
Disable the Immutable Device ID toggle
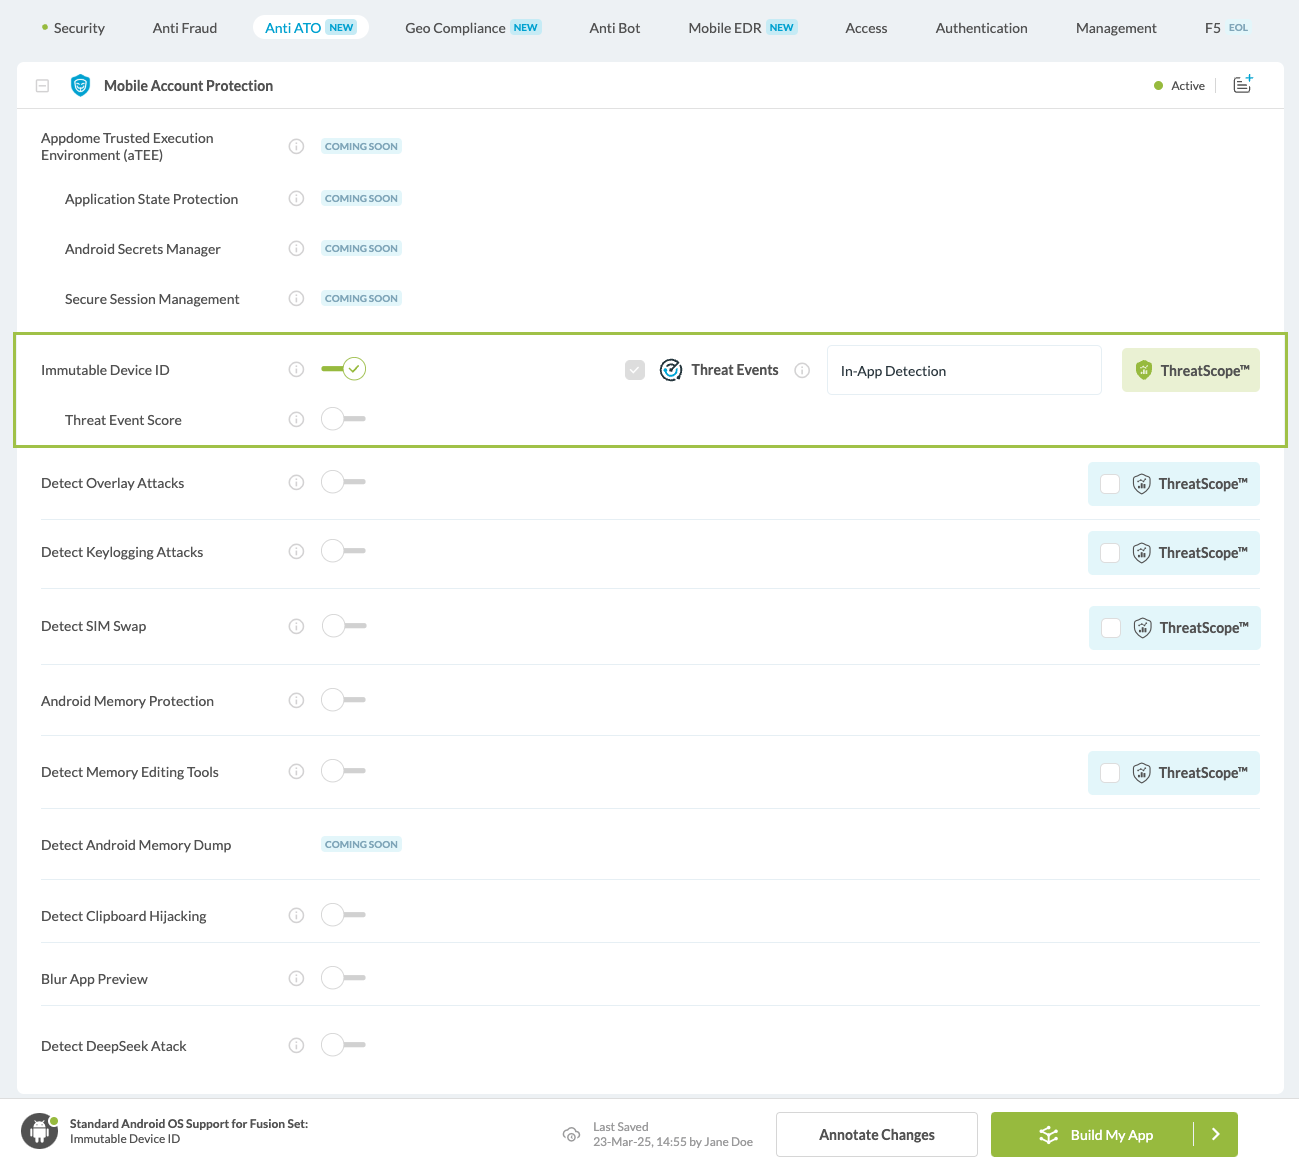342,368
